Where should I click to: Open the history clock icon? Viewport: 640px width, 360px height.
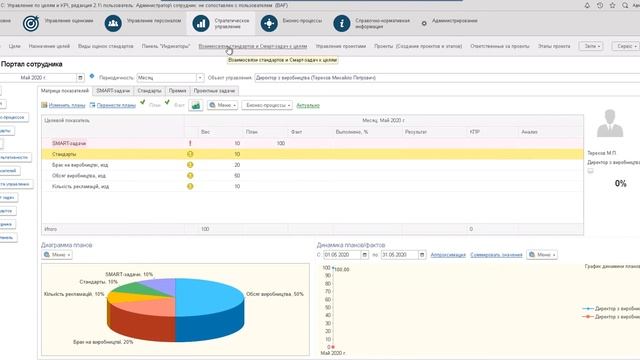pos(600,5)
